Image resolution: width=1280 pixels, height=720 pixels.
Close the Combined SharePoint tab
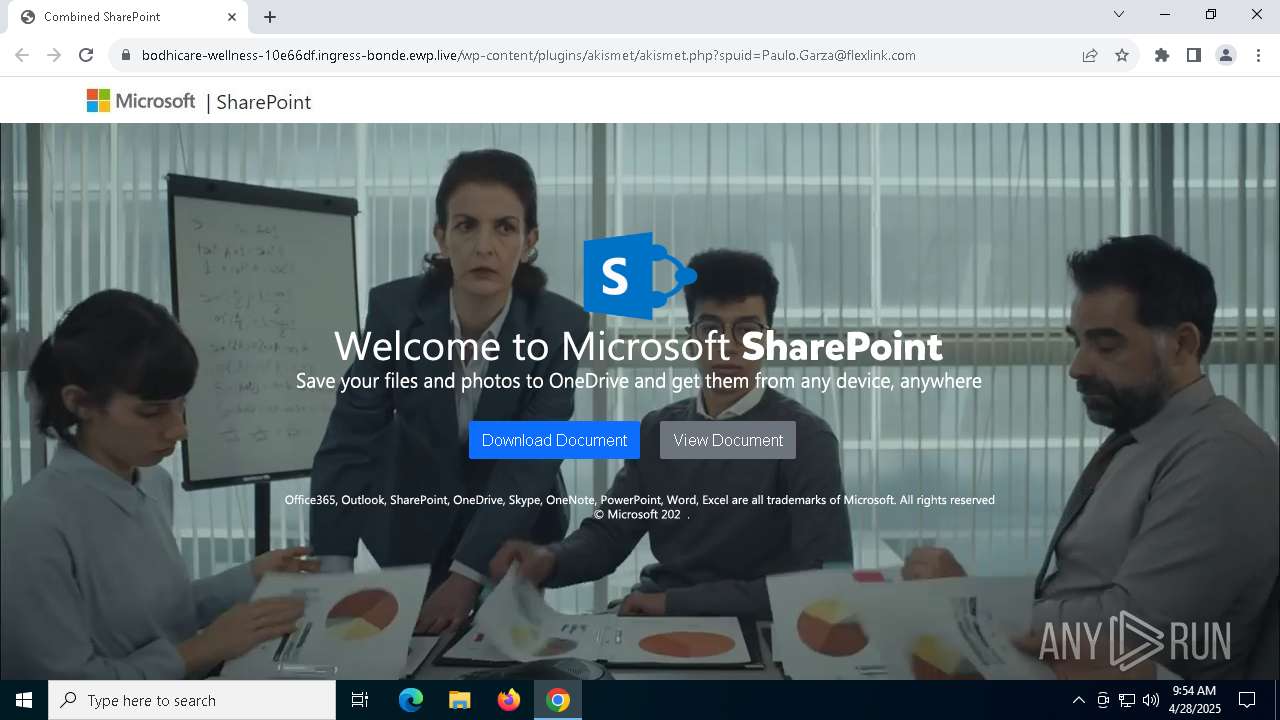coord(232,17)
